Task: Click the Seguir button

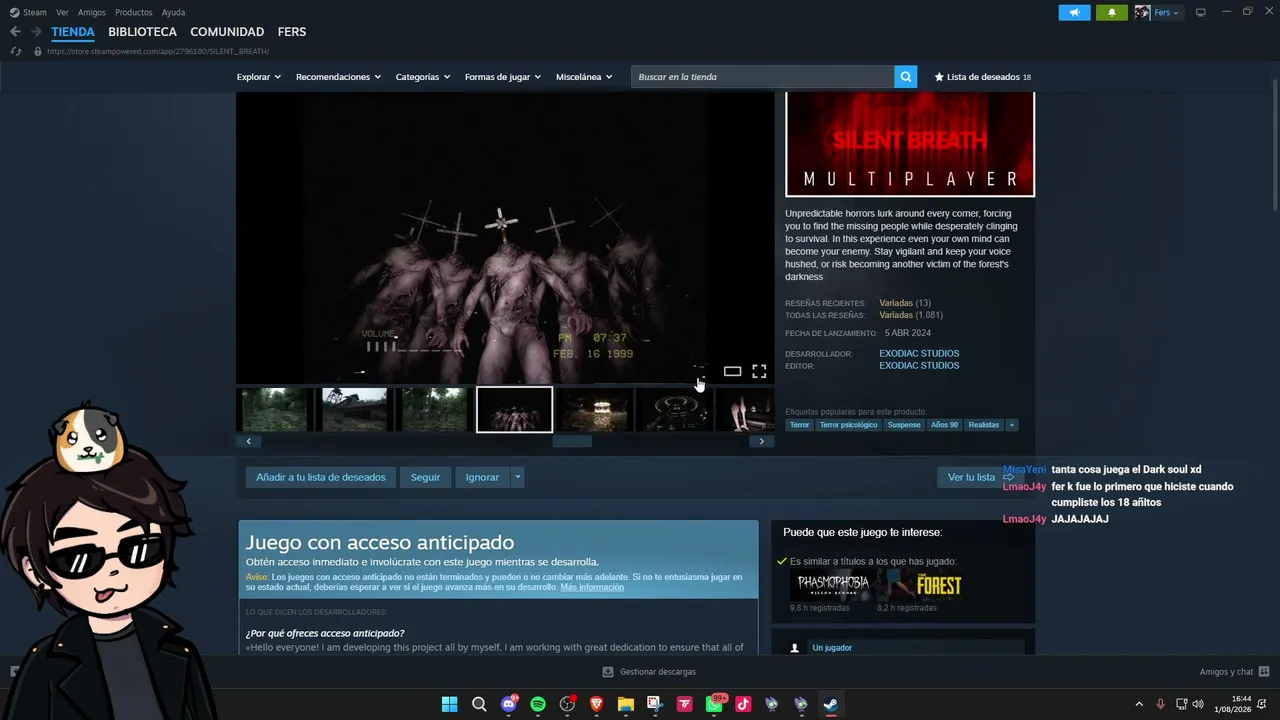Action: coord(425,477)
